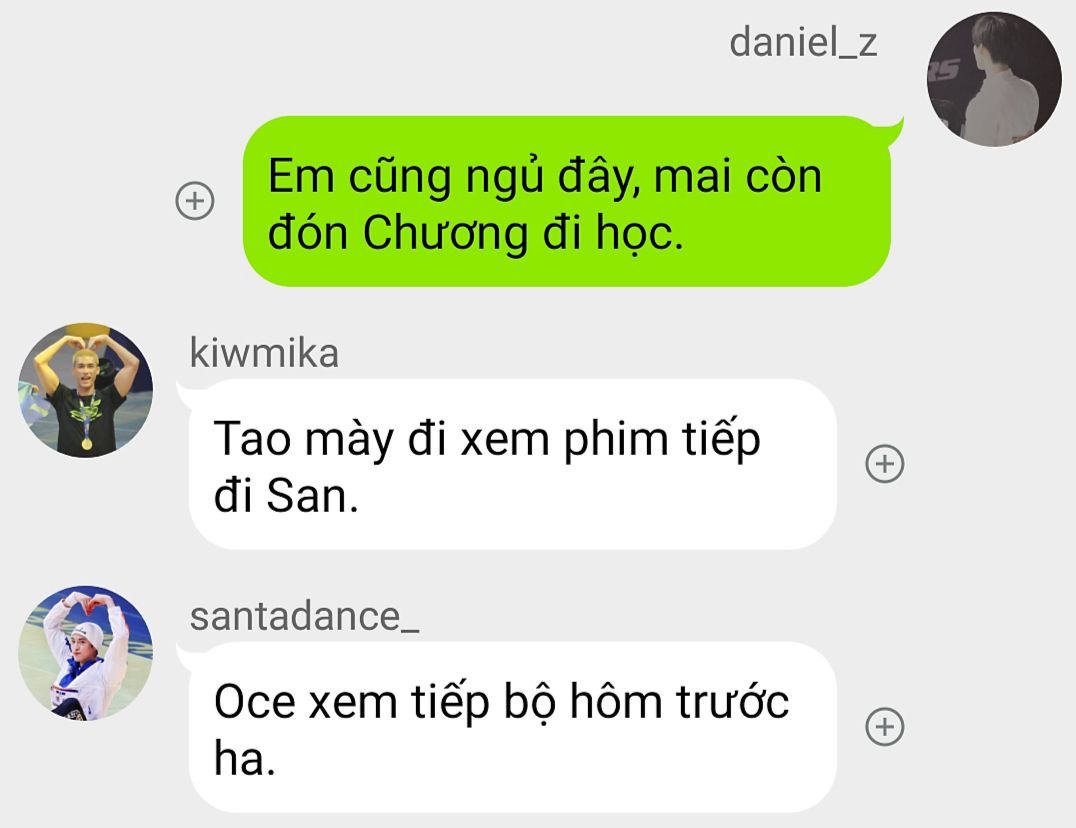Tap the plus icon next to kiwmika's message

tap(885, 464)
